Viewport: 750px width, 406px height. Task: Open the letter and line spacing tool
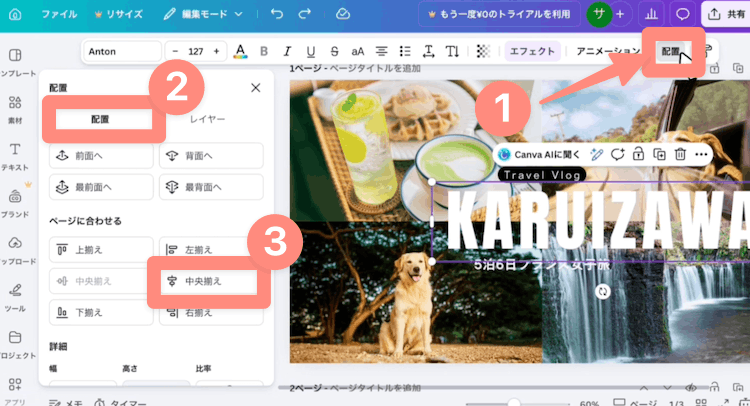click(x=429, y=51)
